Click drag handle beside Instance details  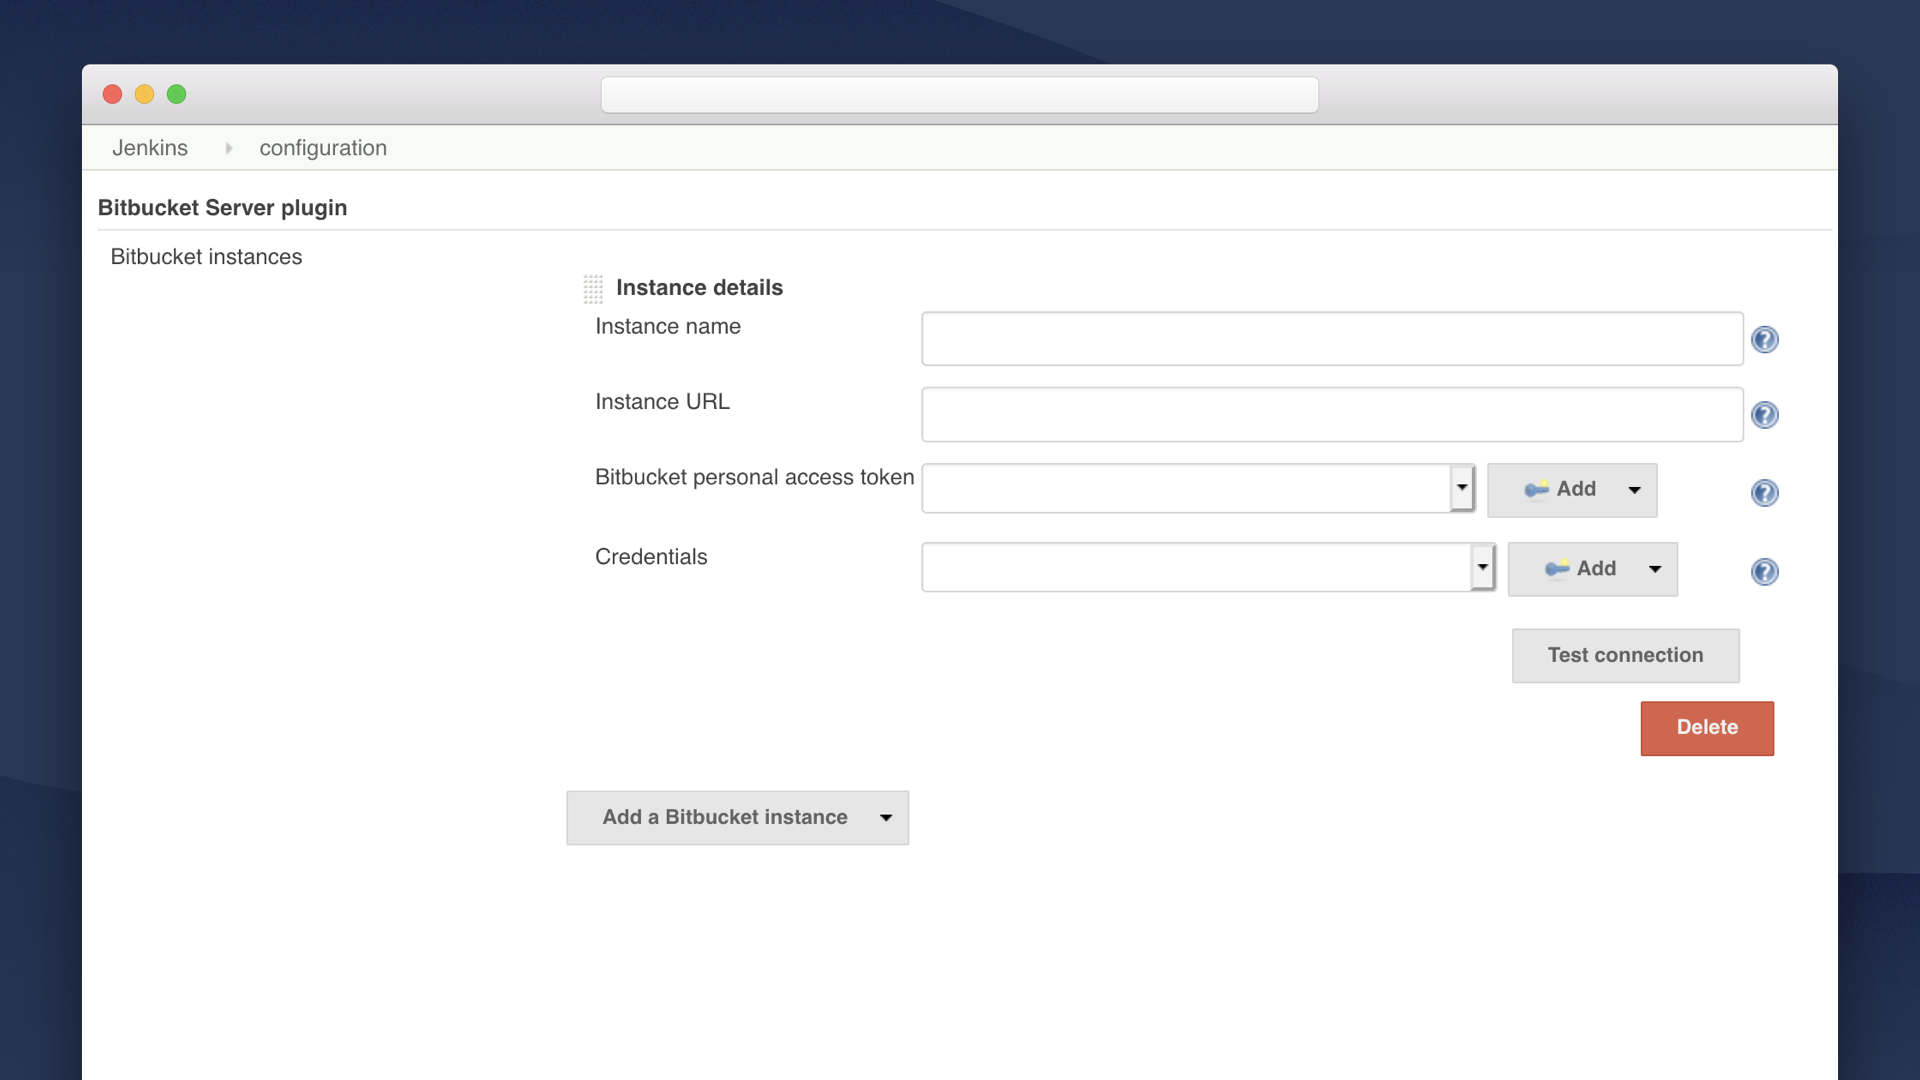click(x=593, y=289)
